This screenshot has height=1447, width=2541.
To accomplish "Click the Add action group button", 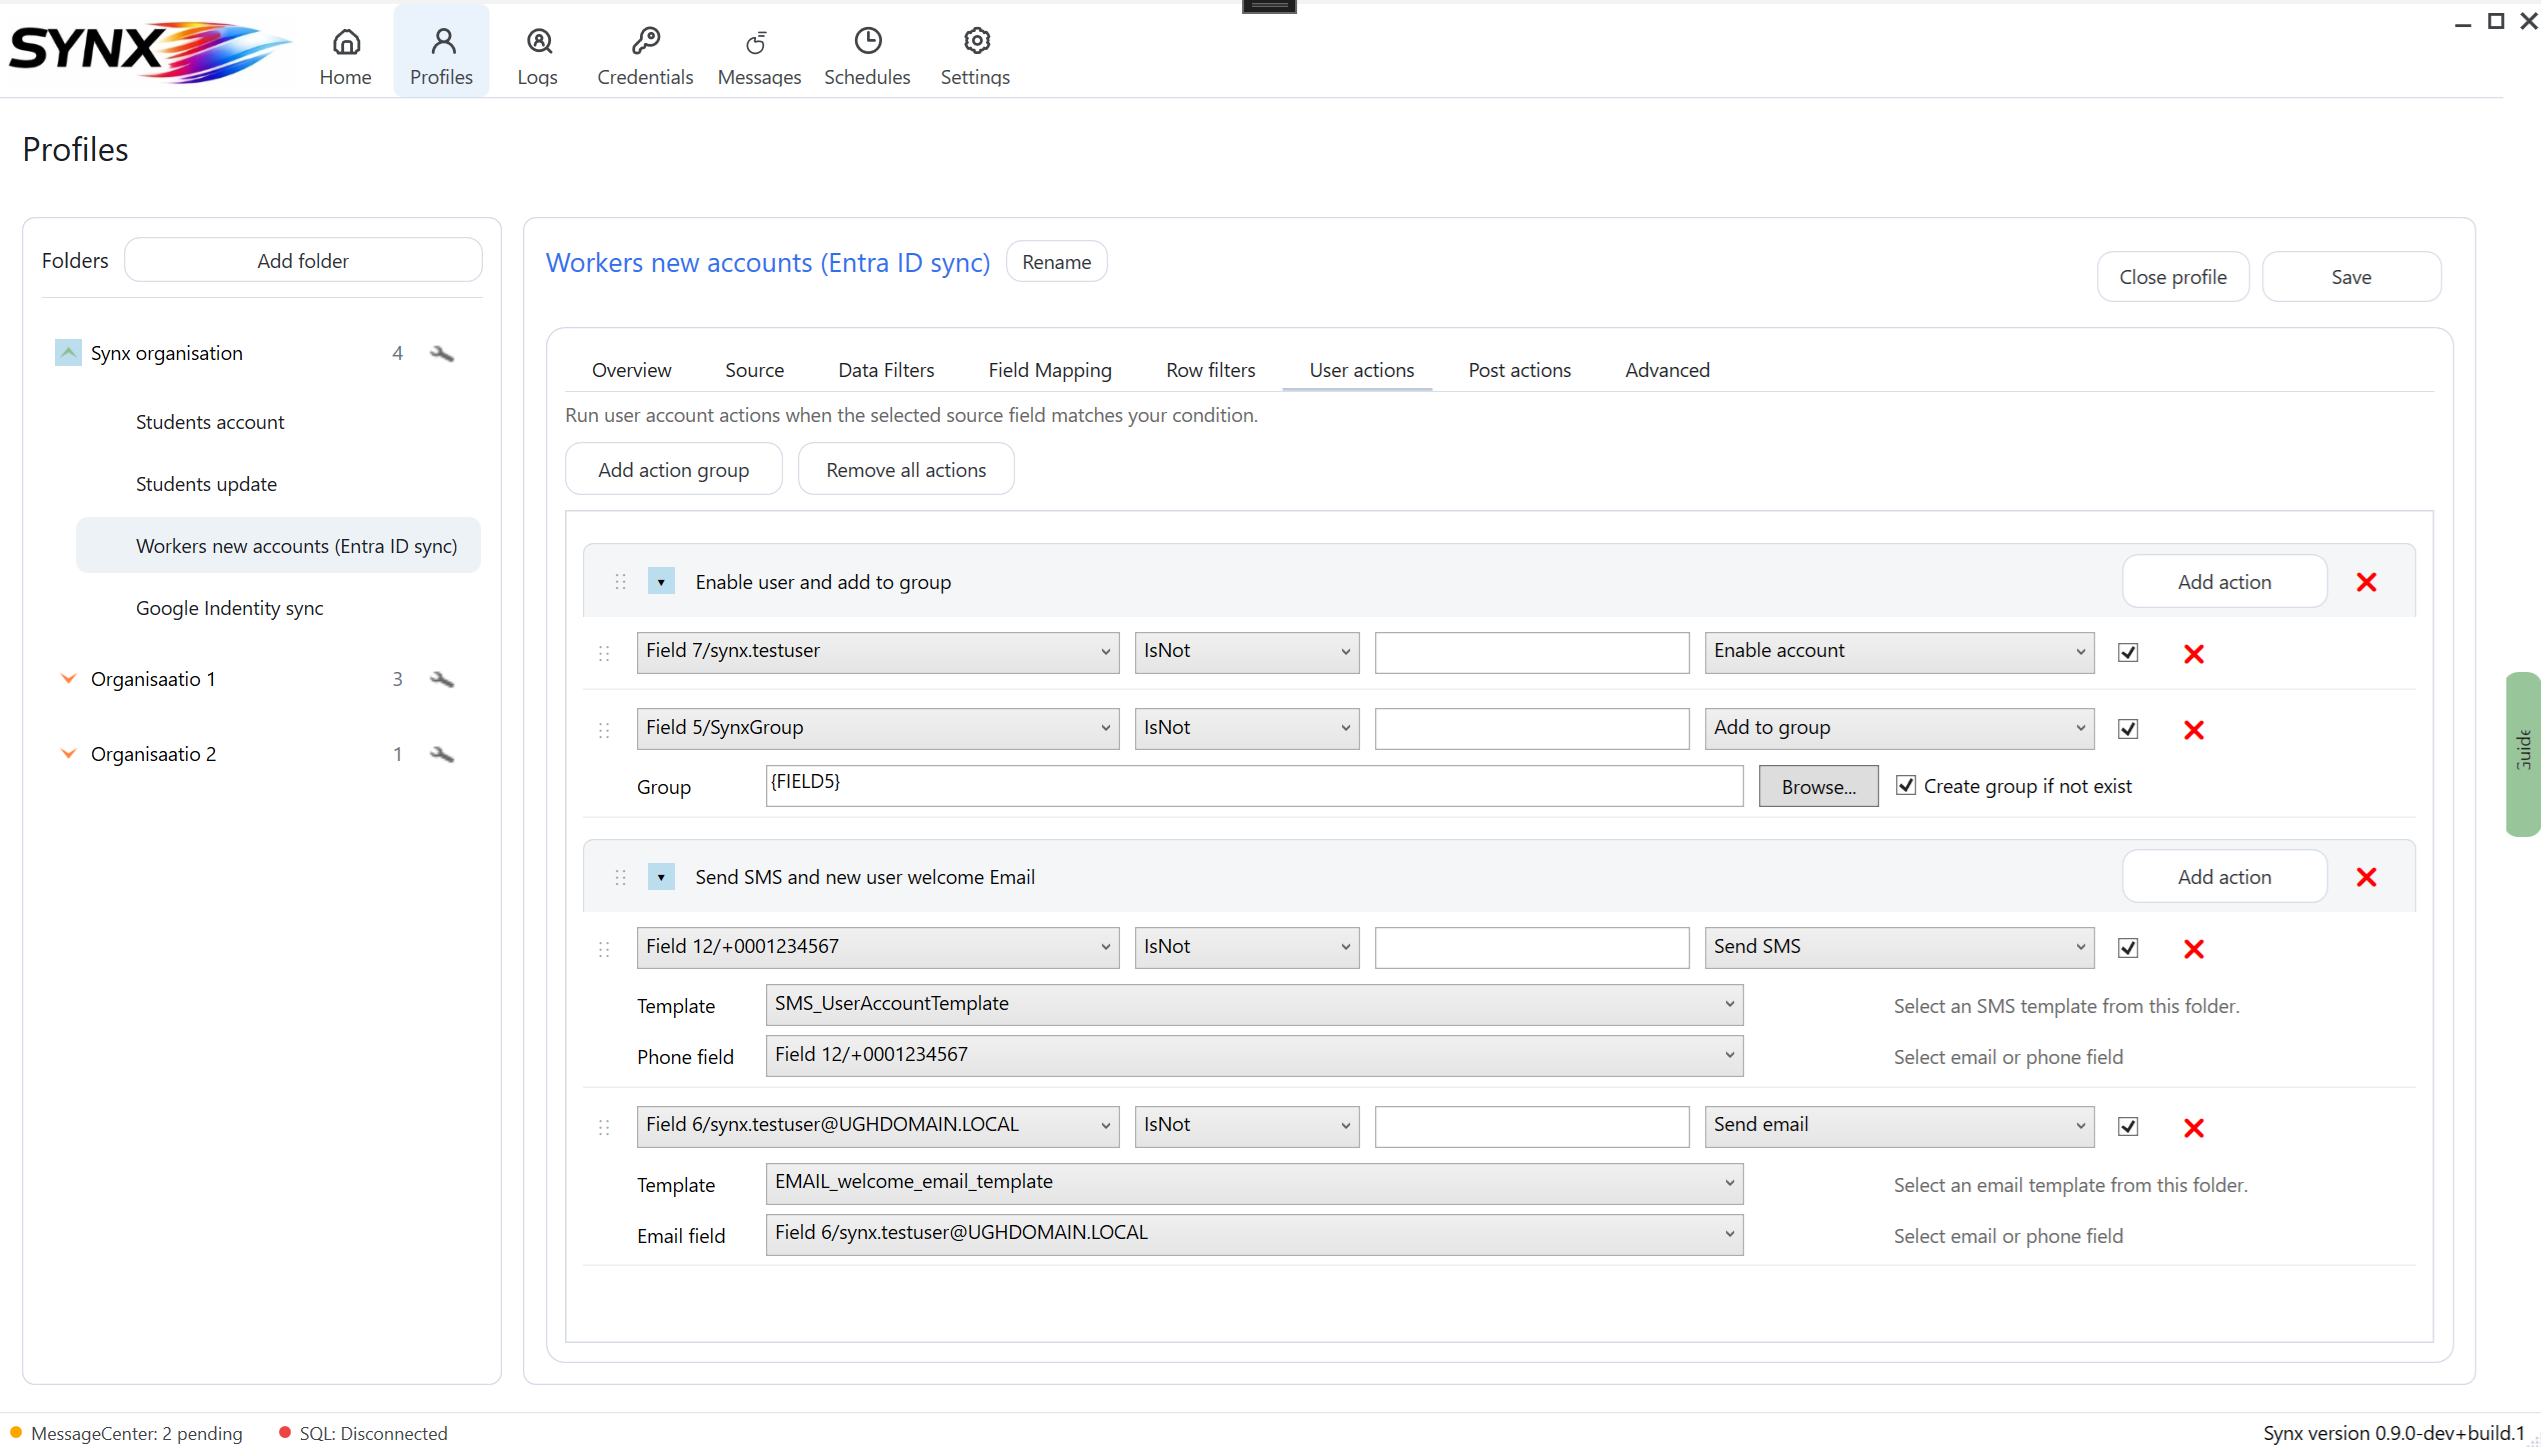I will coord(674,470).
